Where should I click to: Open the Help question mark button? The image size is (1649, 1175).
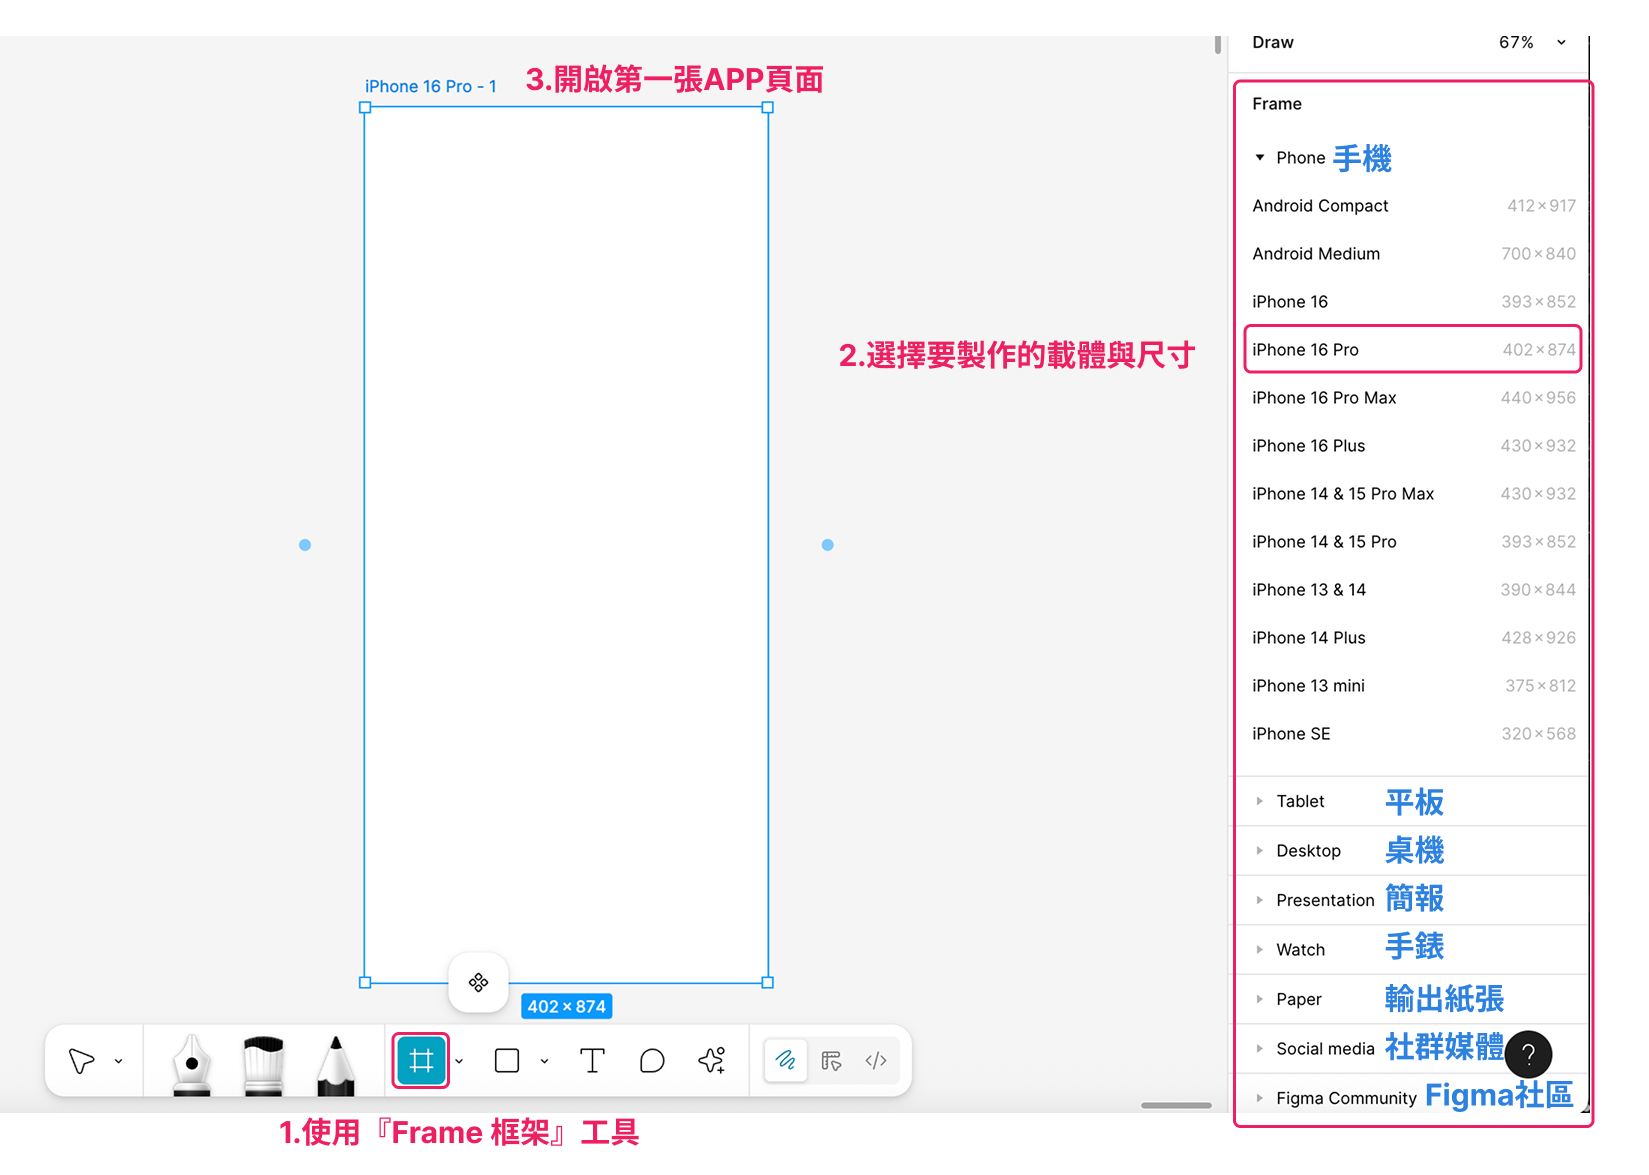tap(1528, 1054)
